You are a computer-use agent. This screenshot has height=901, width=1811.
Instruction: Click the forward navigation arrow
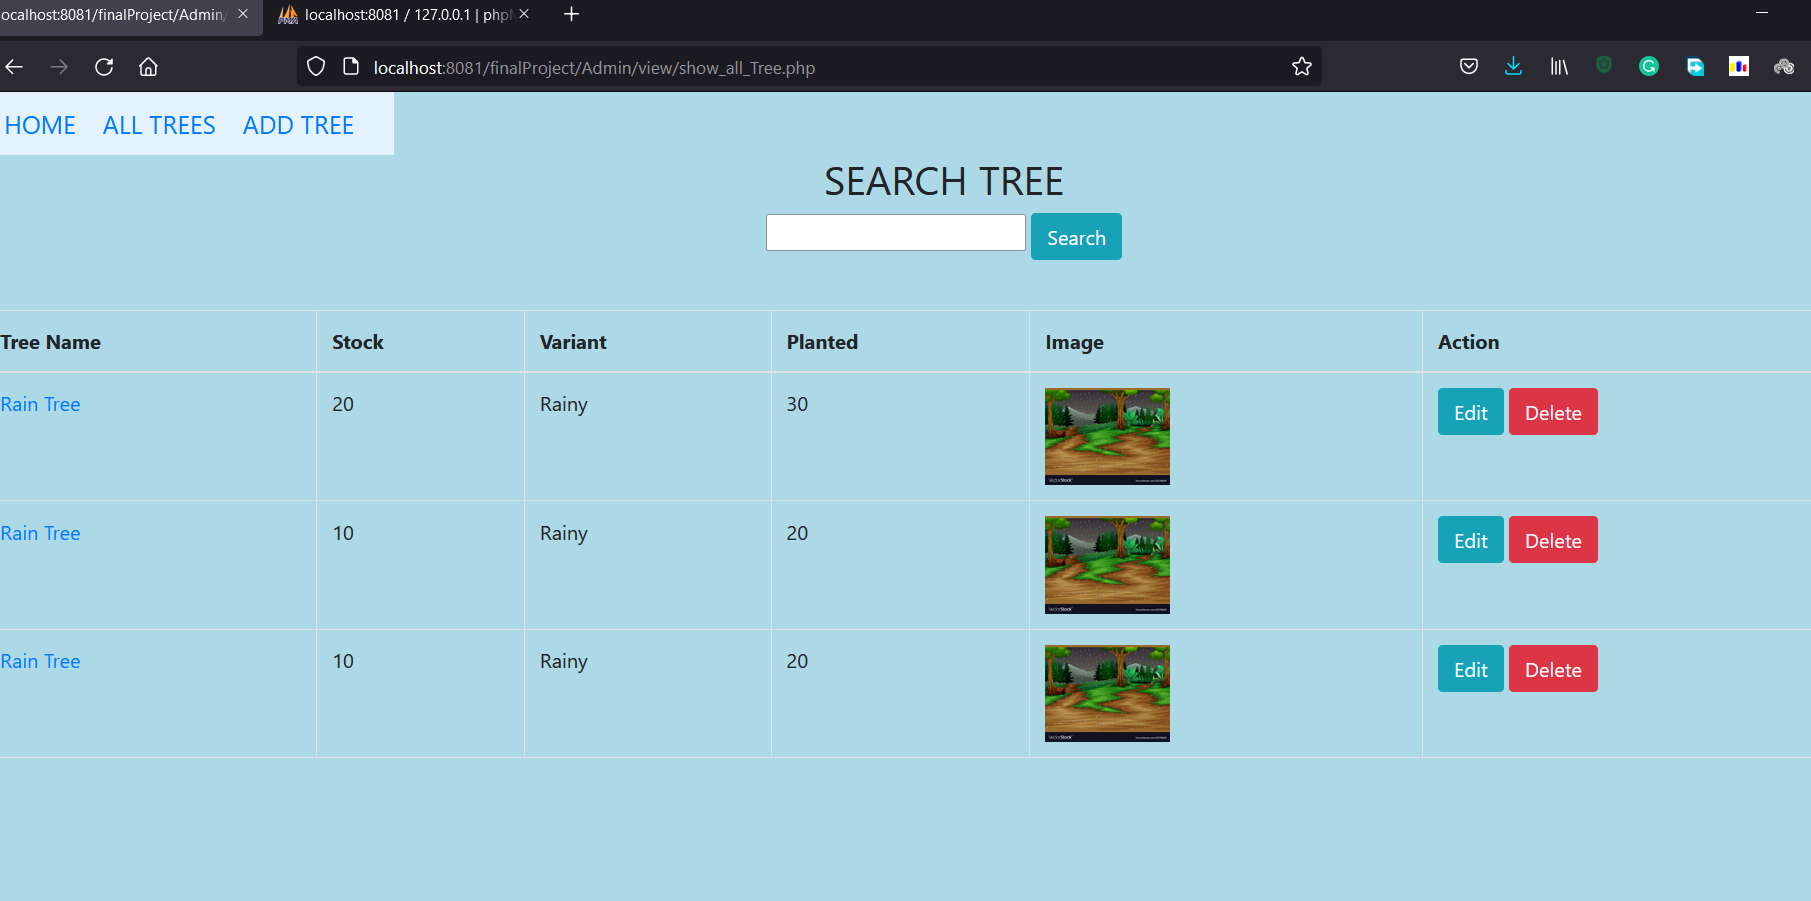(x=59, y=66)
